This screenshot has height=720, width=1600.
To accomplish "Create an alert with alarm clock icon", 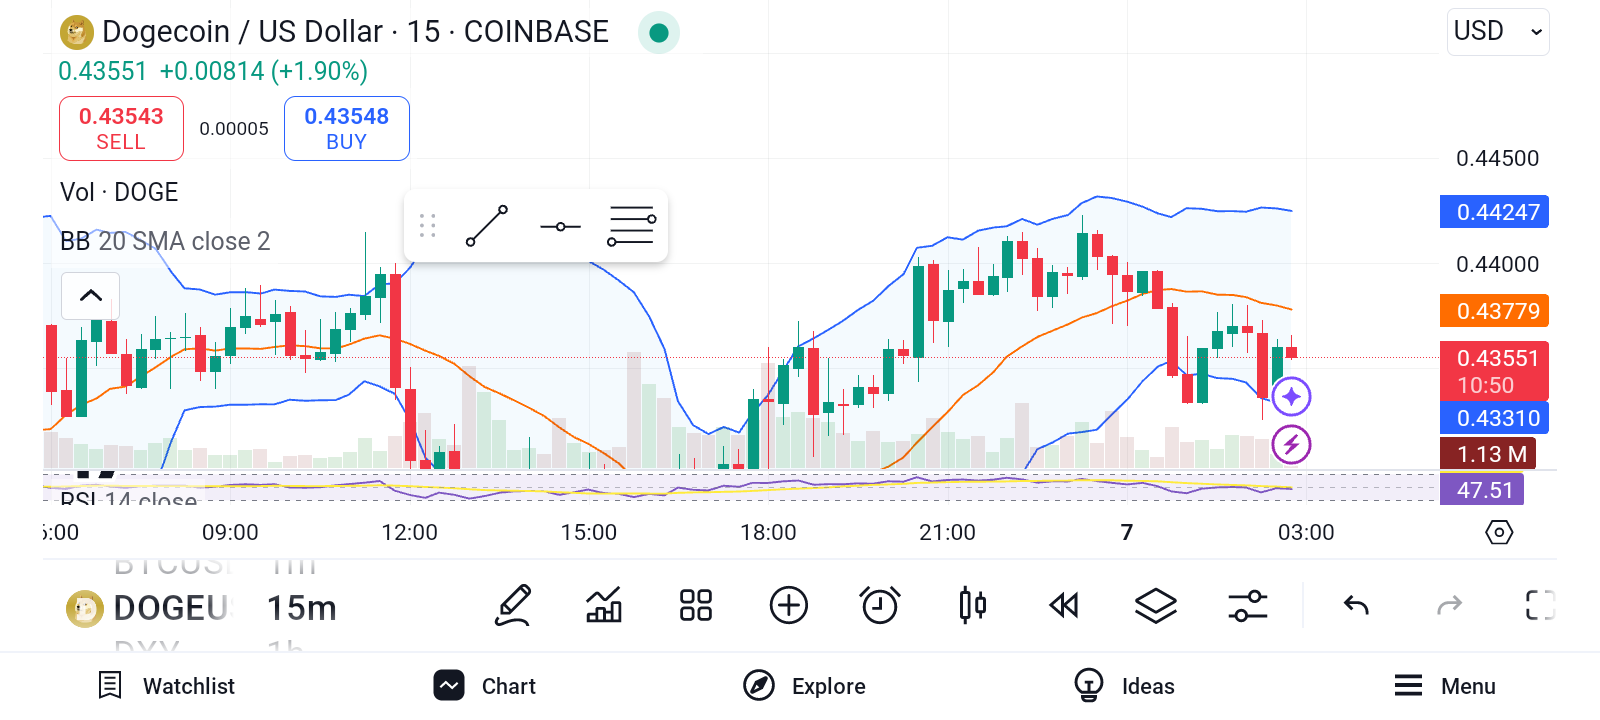I will tap(880, 605).
